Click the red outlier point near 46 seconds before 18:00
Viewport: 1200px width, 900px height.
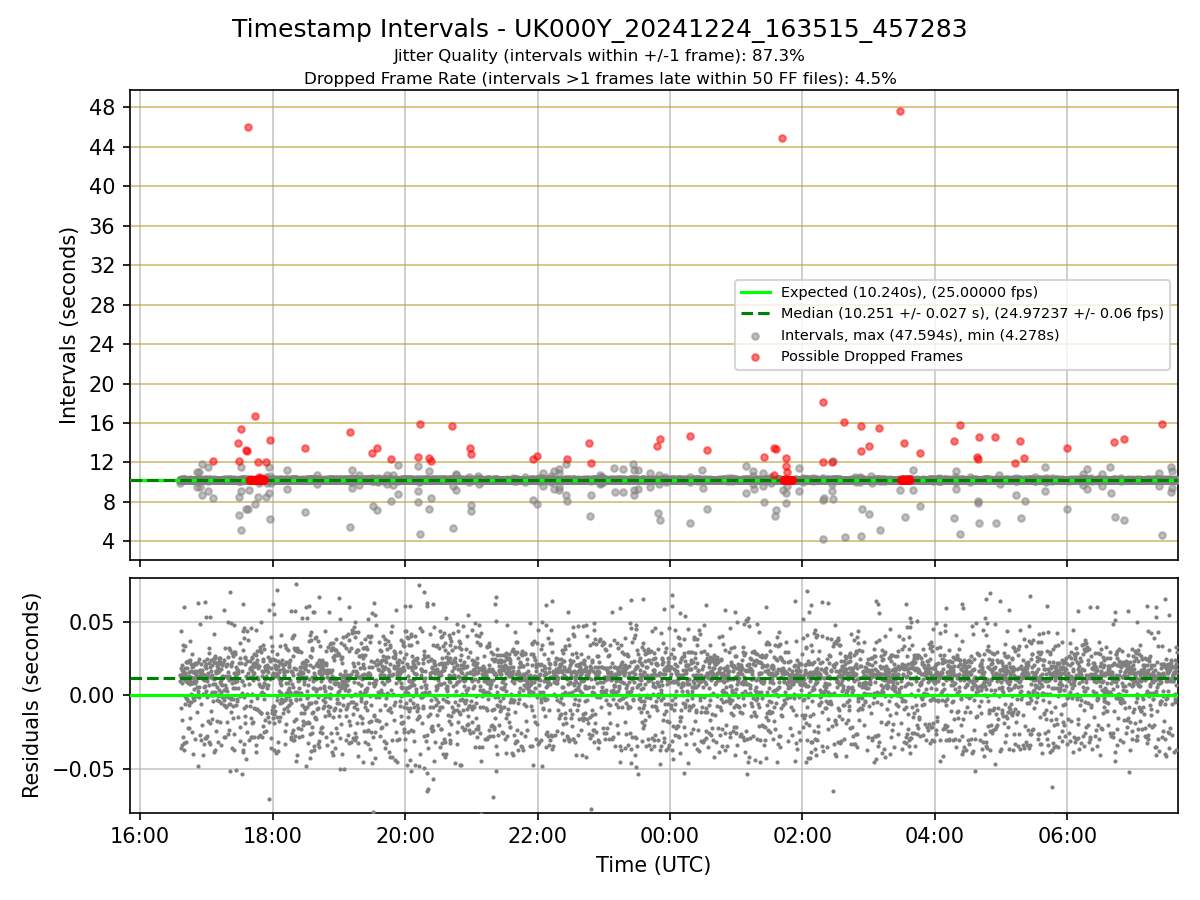click(x=248, y=127)
